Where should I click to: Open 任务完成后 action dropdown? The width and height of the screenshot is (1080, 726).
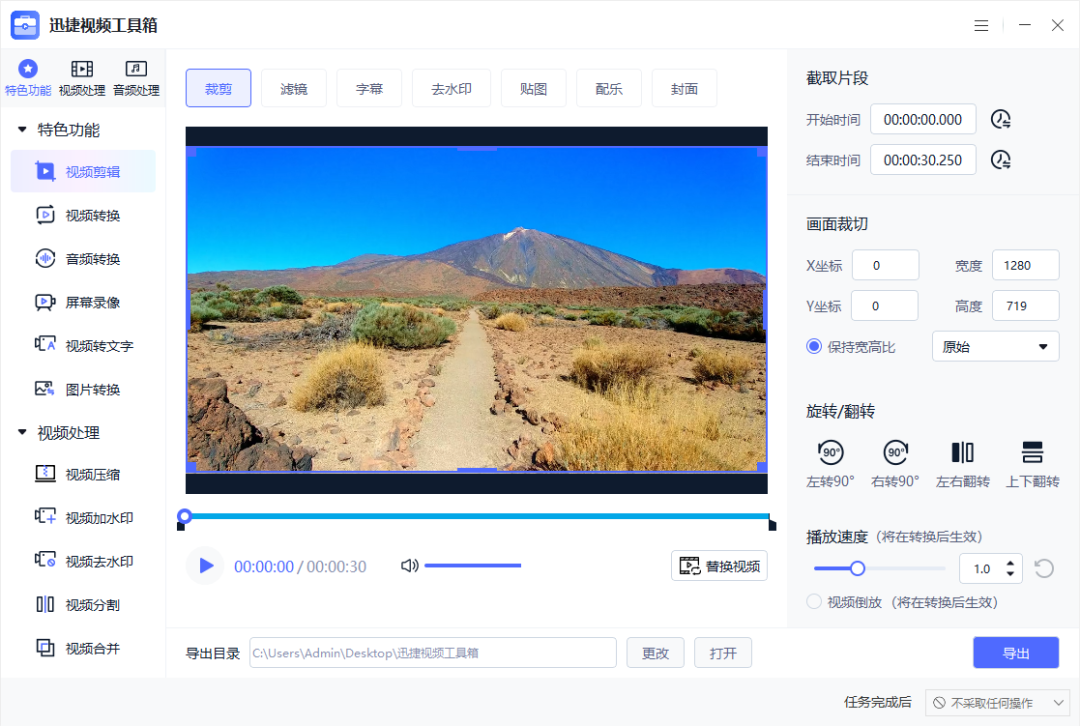point(999,703)
